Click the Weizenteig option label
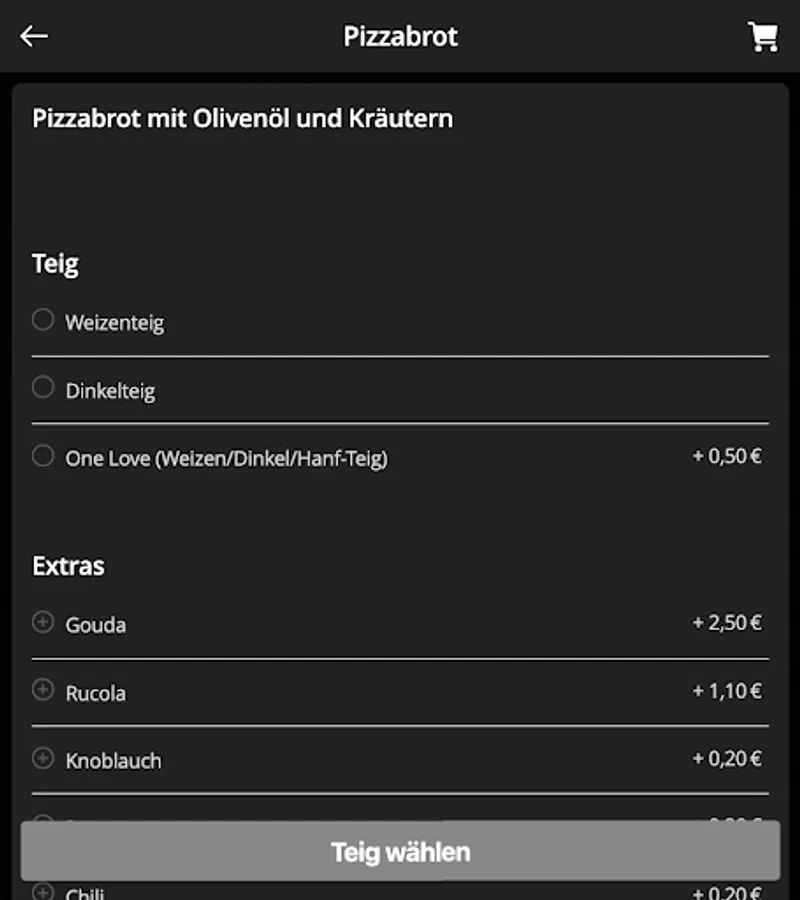The width and height of the screenshot is (800, 900). pos(115,323)
